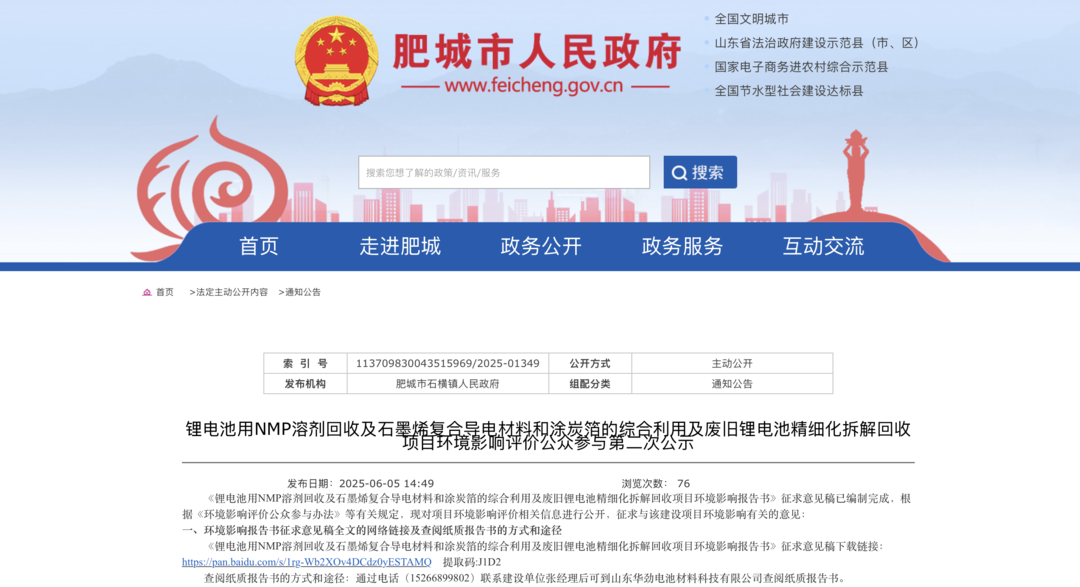Click the 肥城市人民政府 site title
Image resolution: width=1080 pixels, height=587 pixels.
click(537, 52)
